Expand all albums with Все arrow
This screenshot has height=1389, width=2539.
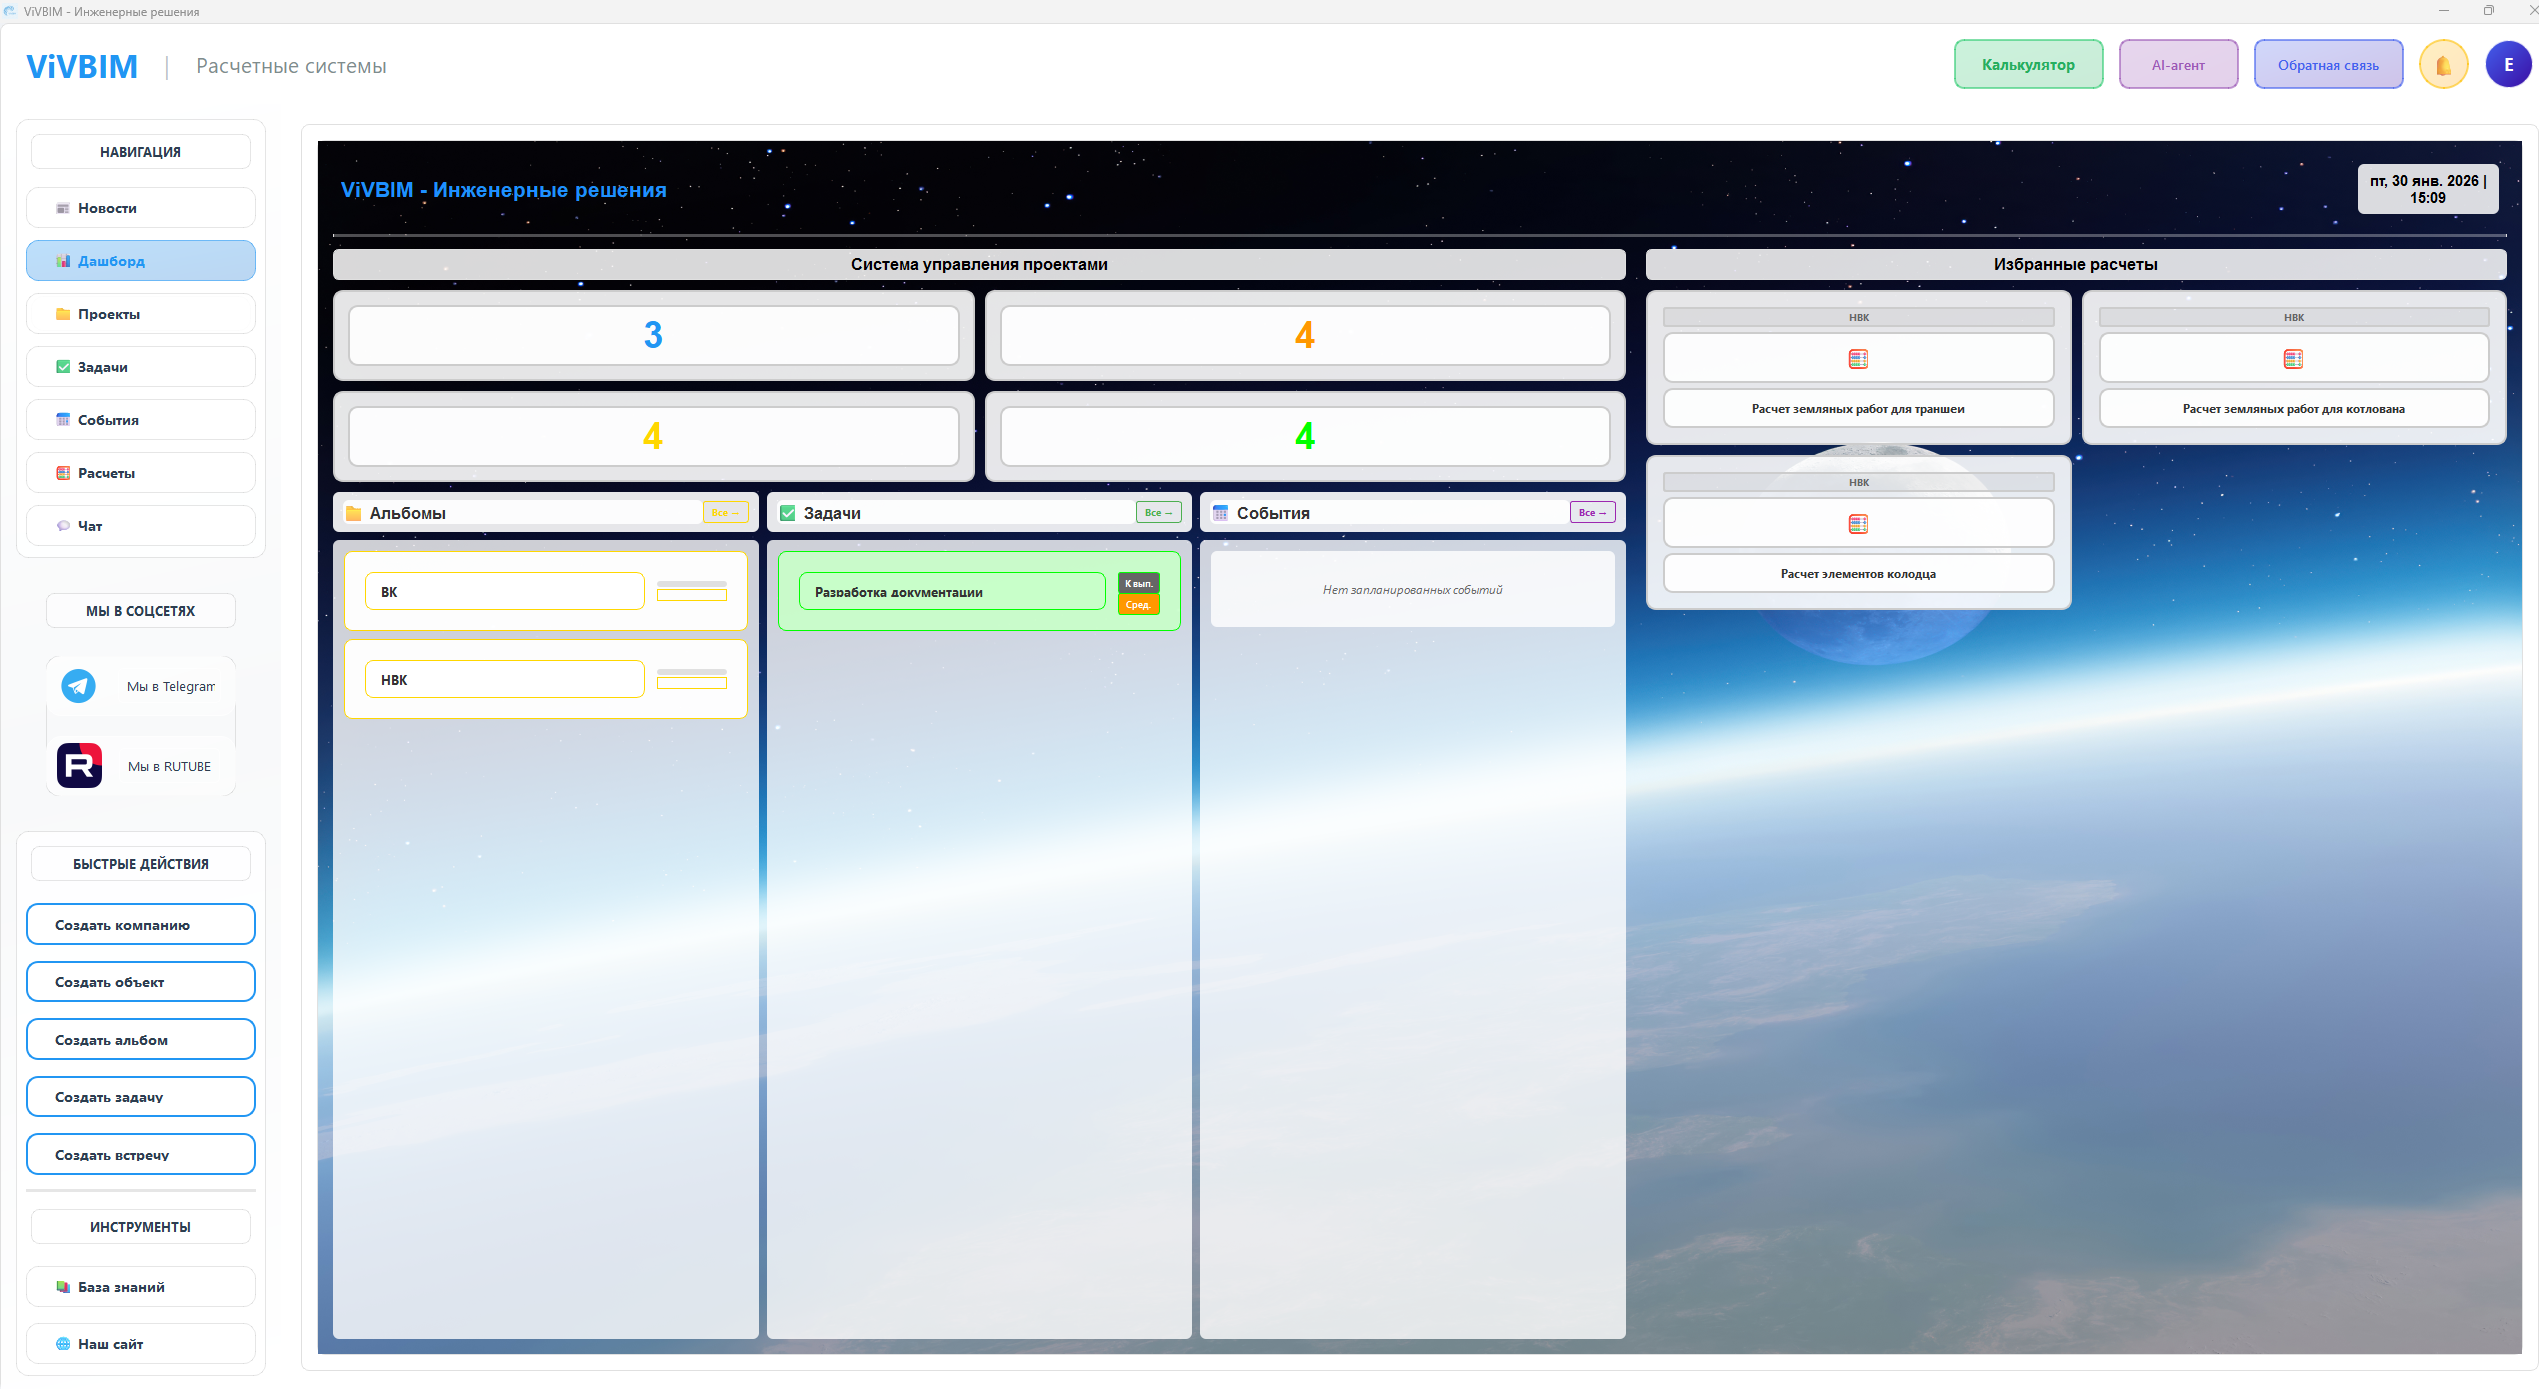[x=725, y=513]
